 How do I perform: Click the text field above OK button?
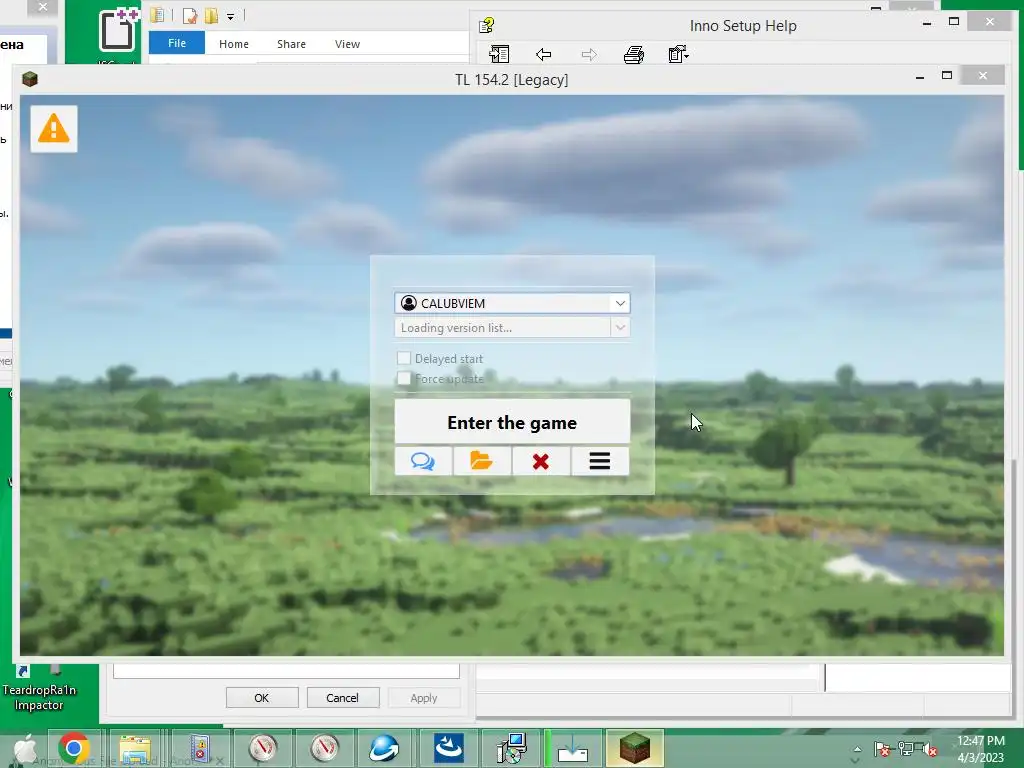point(286,671)
